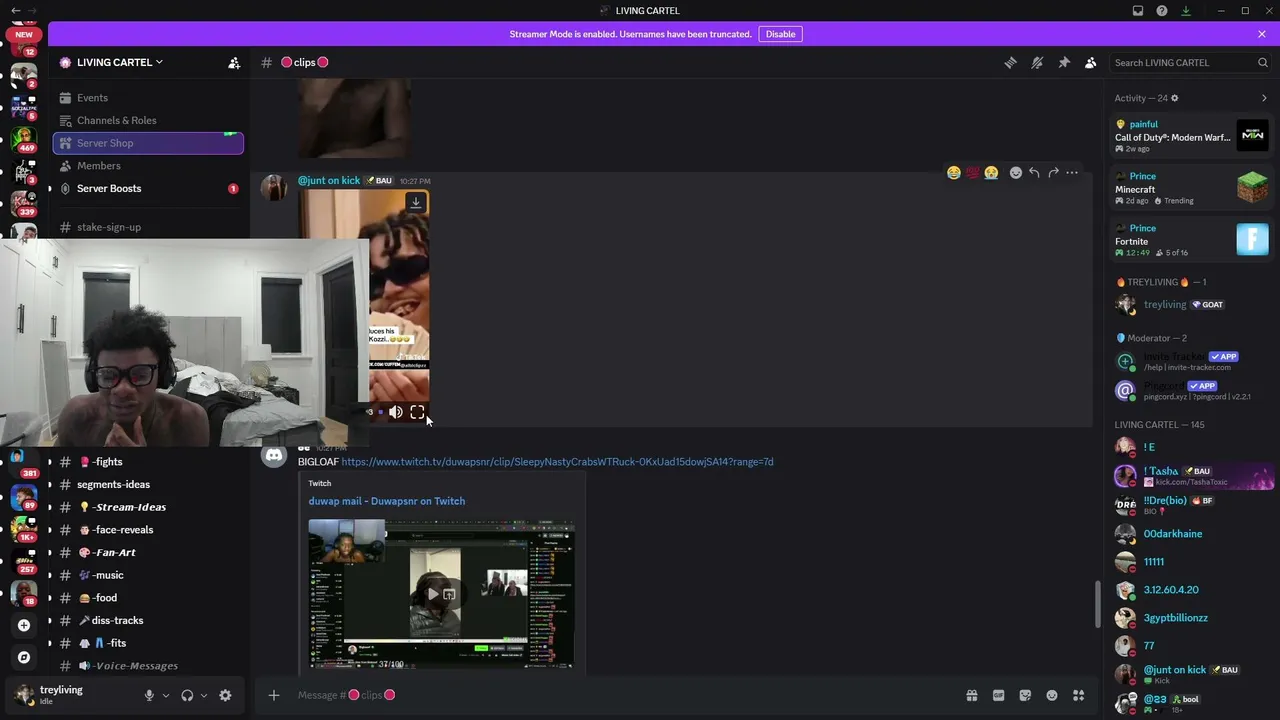This screenshot has height=720, width=1280.
Task: Mute the microphone
Action: (149, 695)
